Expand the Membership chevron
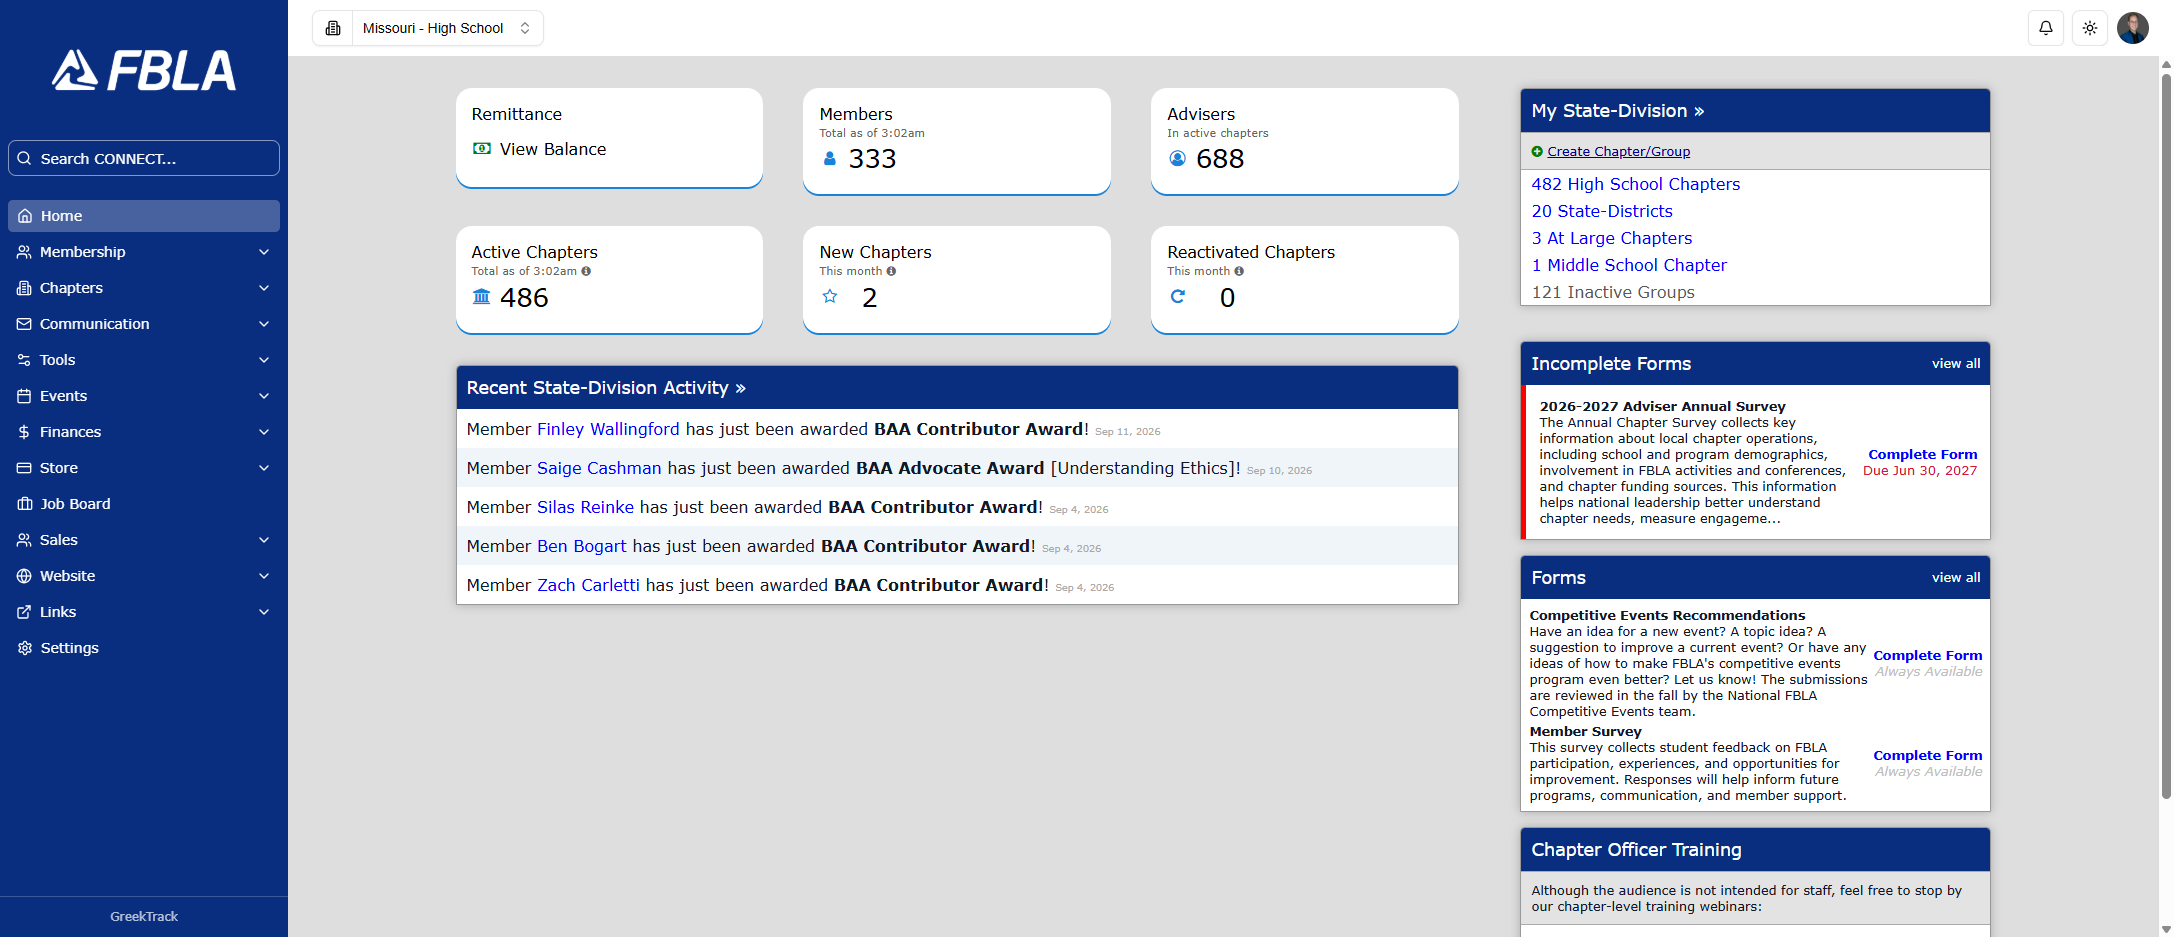The height and width of the screenshot is (937, 2174). pos(264,252)
